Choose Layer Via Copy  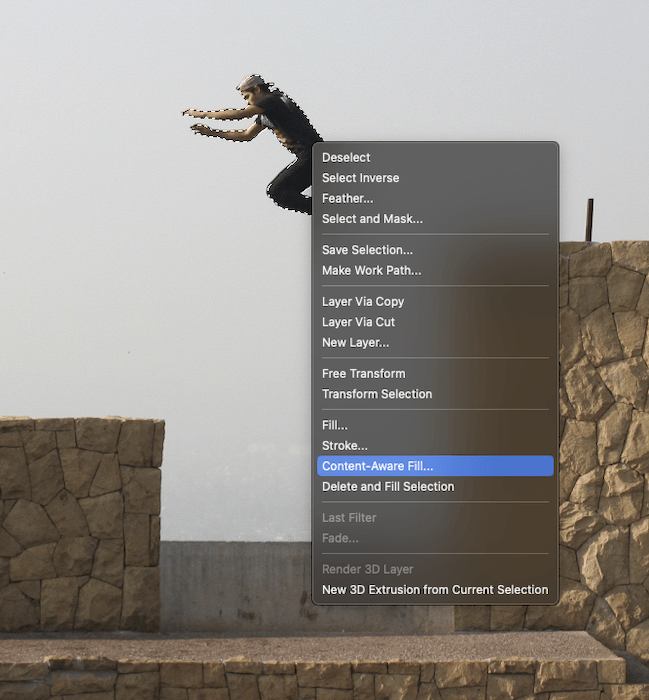coord(435,302)
